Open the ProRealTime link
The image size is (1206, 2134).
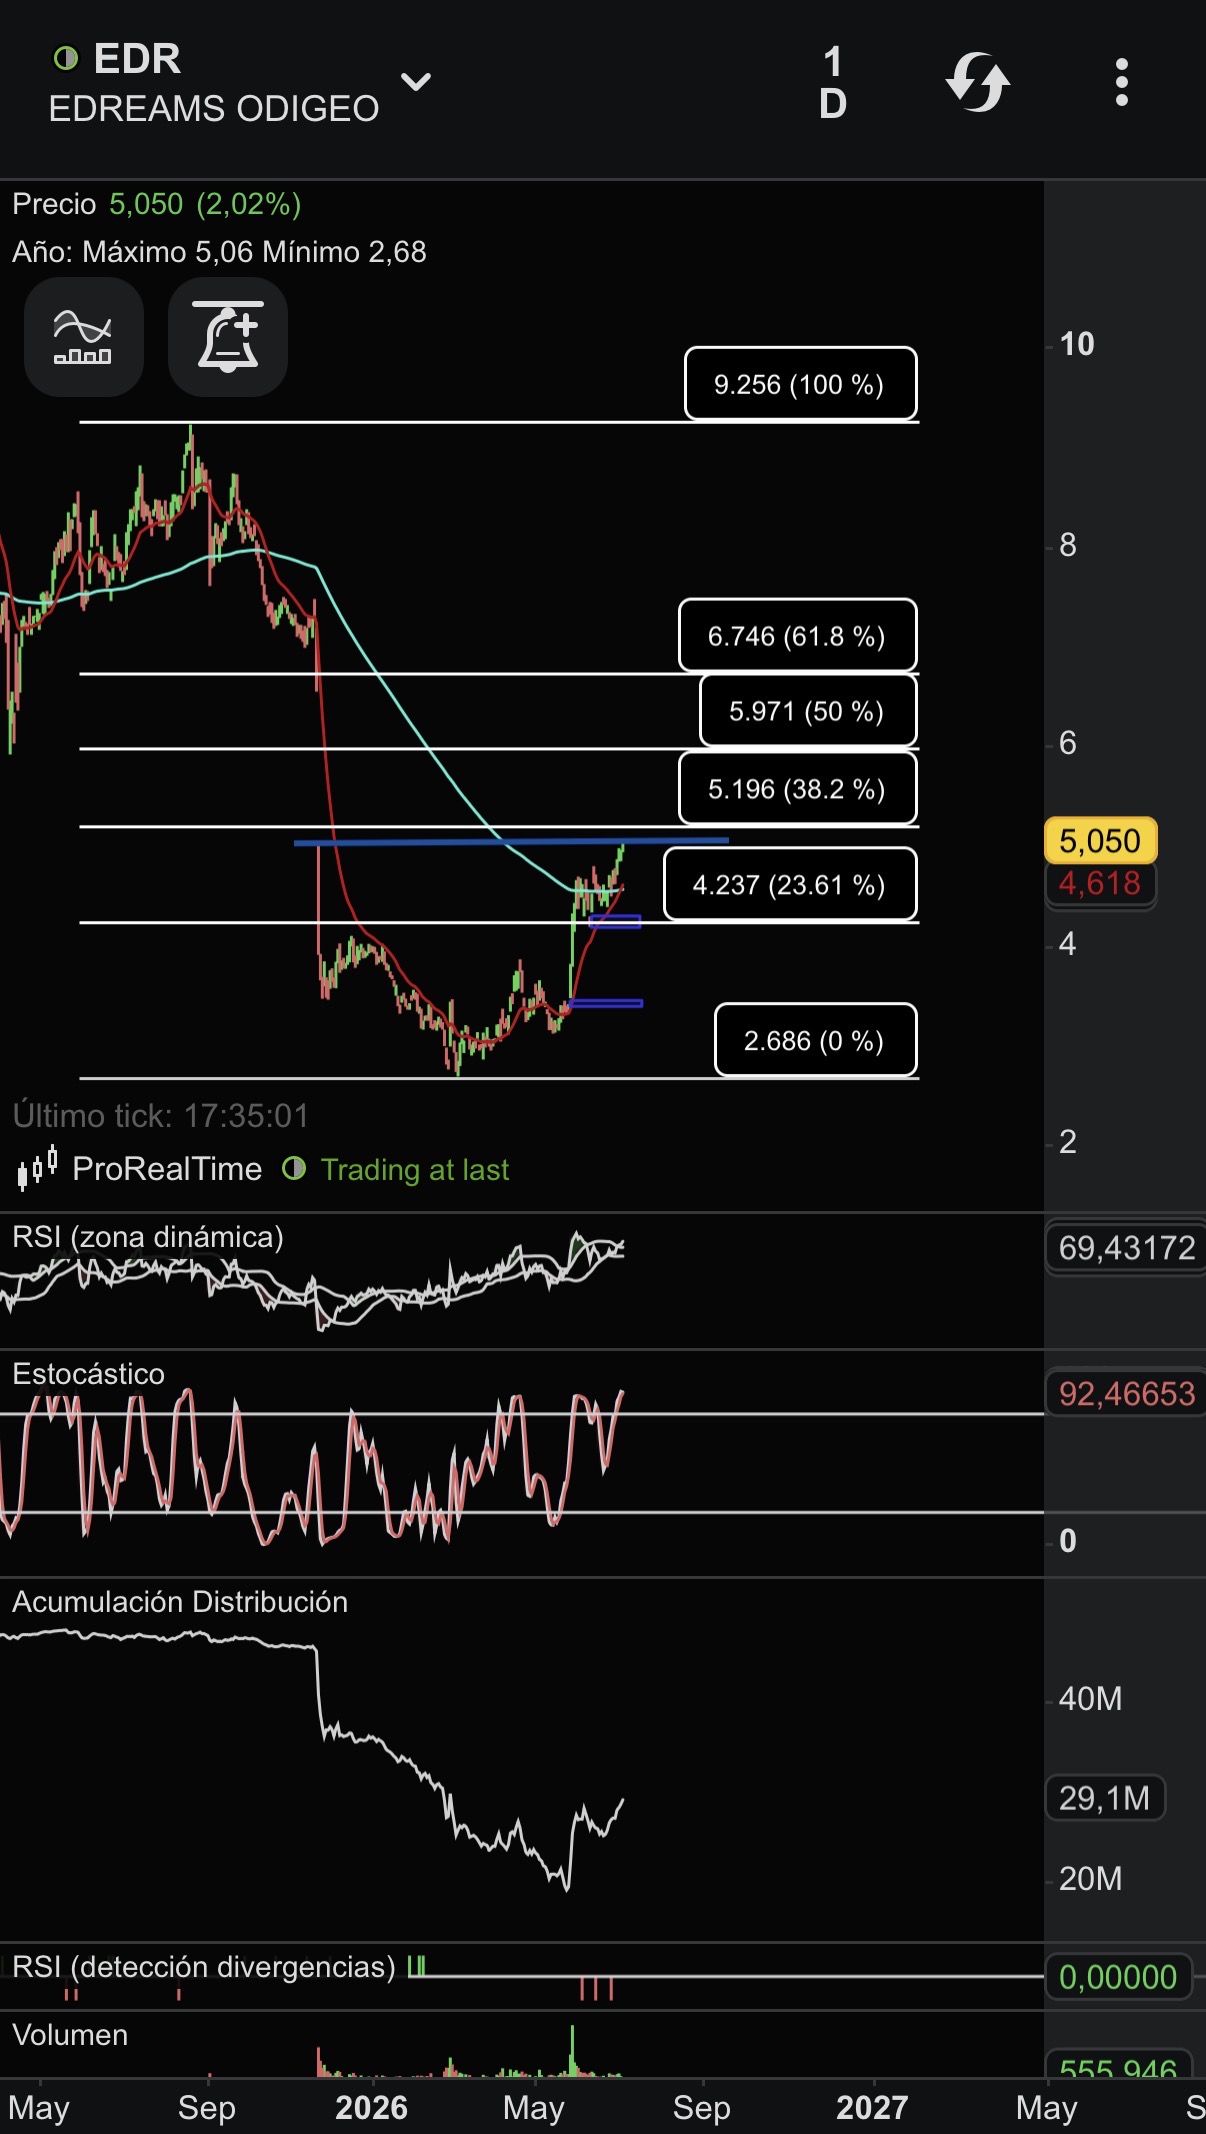coord(167,1168)
